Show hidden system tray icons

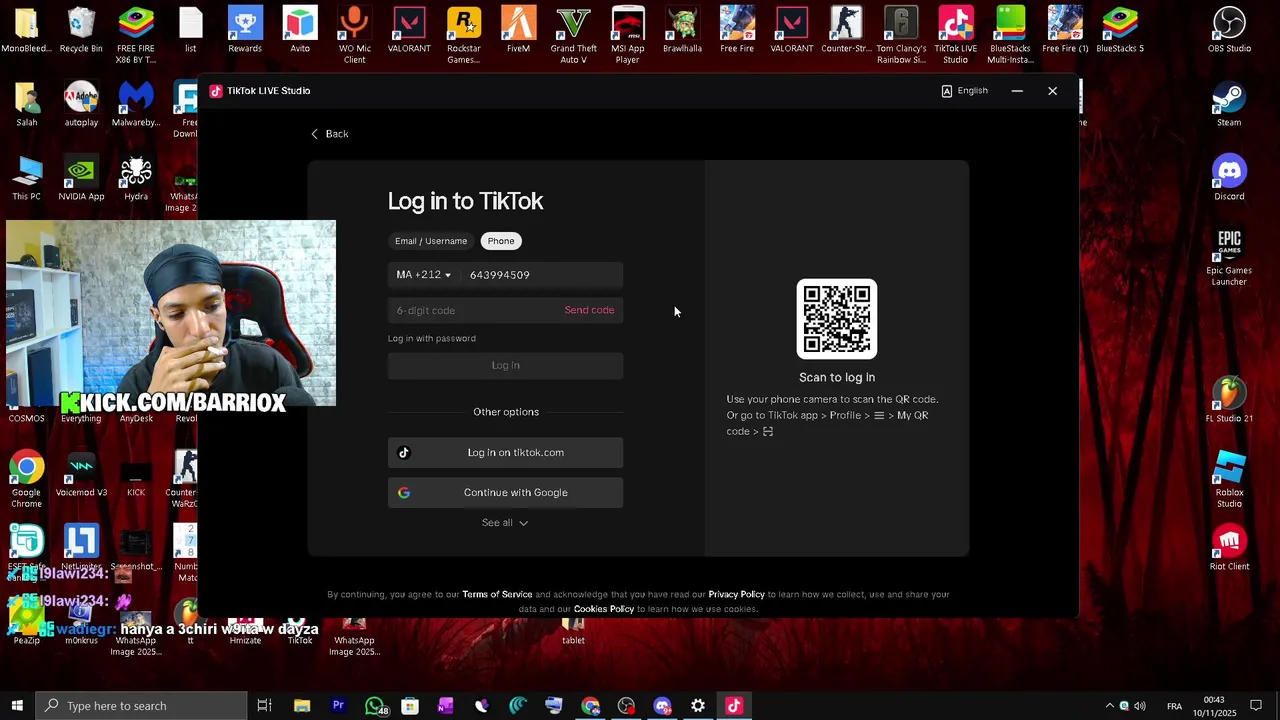[x=1109, y=706]
